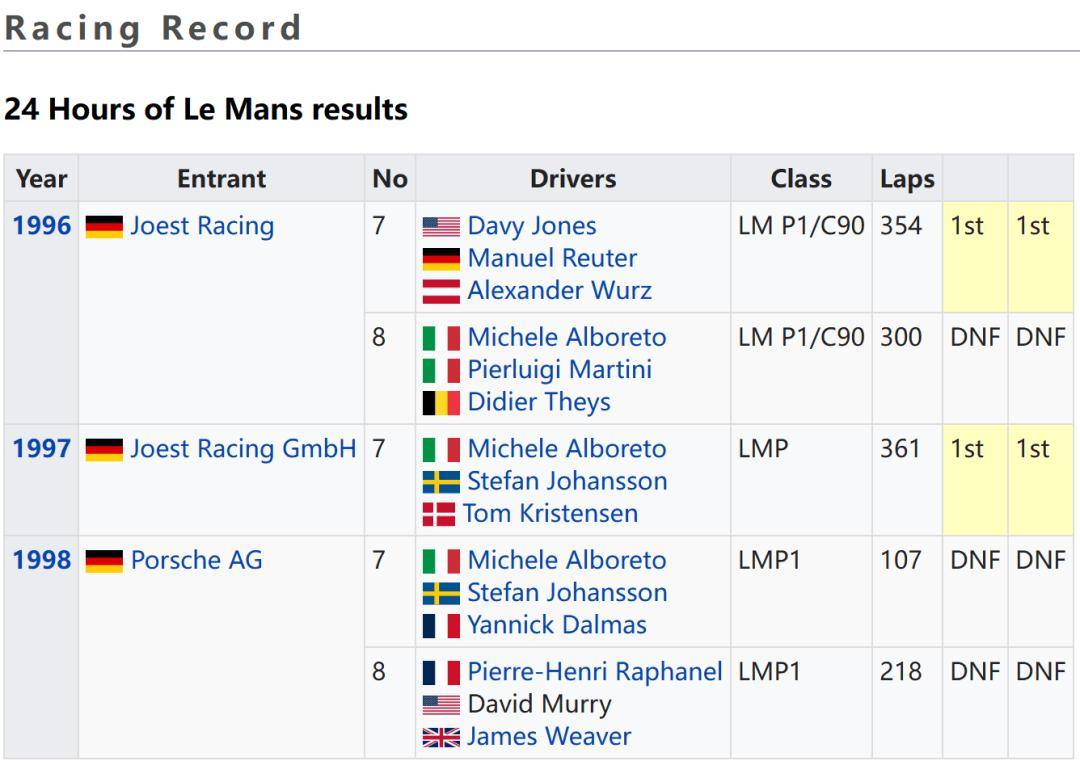Click the Belgian flag beside Didier Theys
This screenshot has width=1080, height=761.
[441, 403]
